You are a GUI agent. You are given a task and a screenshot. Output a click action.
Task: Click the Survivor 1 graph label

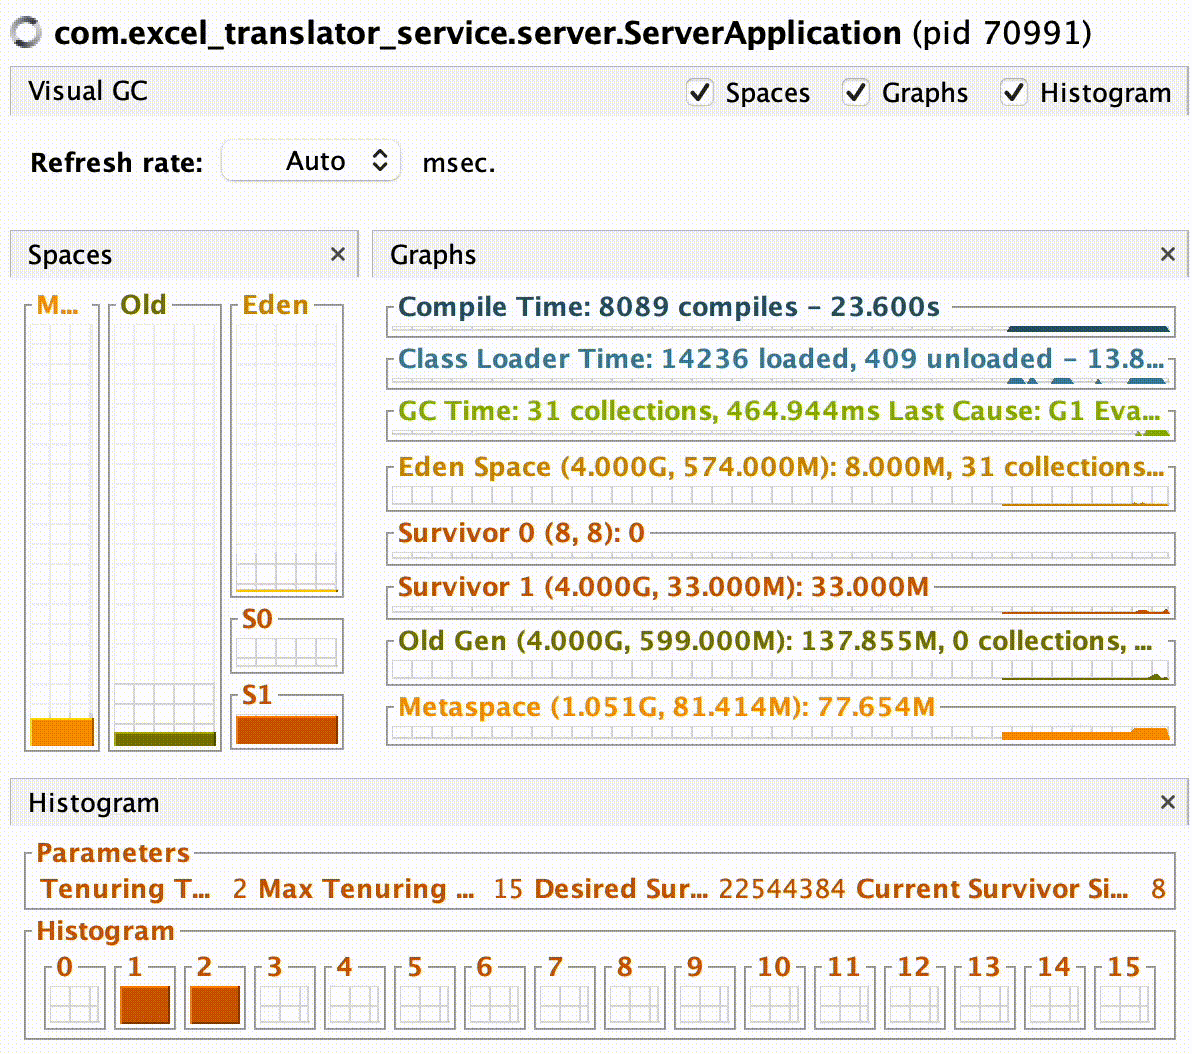[x=664, y=586]
